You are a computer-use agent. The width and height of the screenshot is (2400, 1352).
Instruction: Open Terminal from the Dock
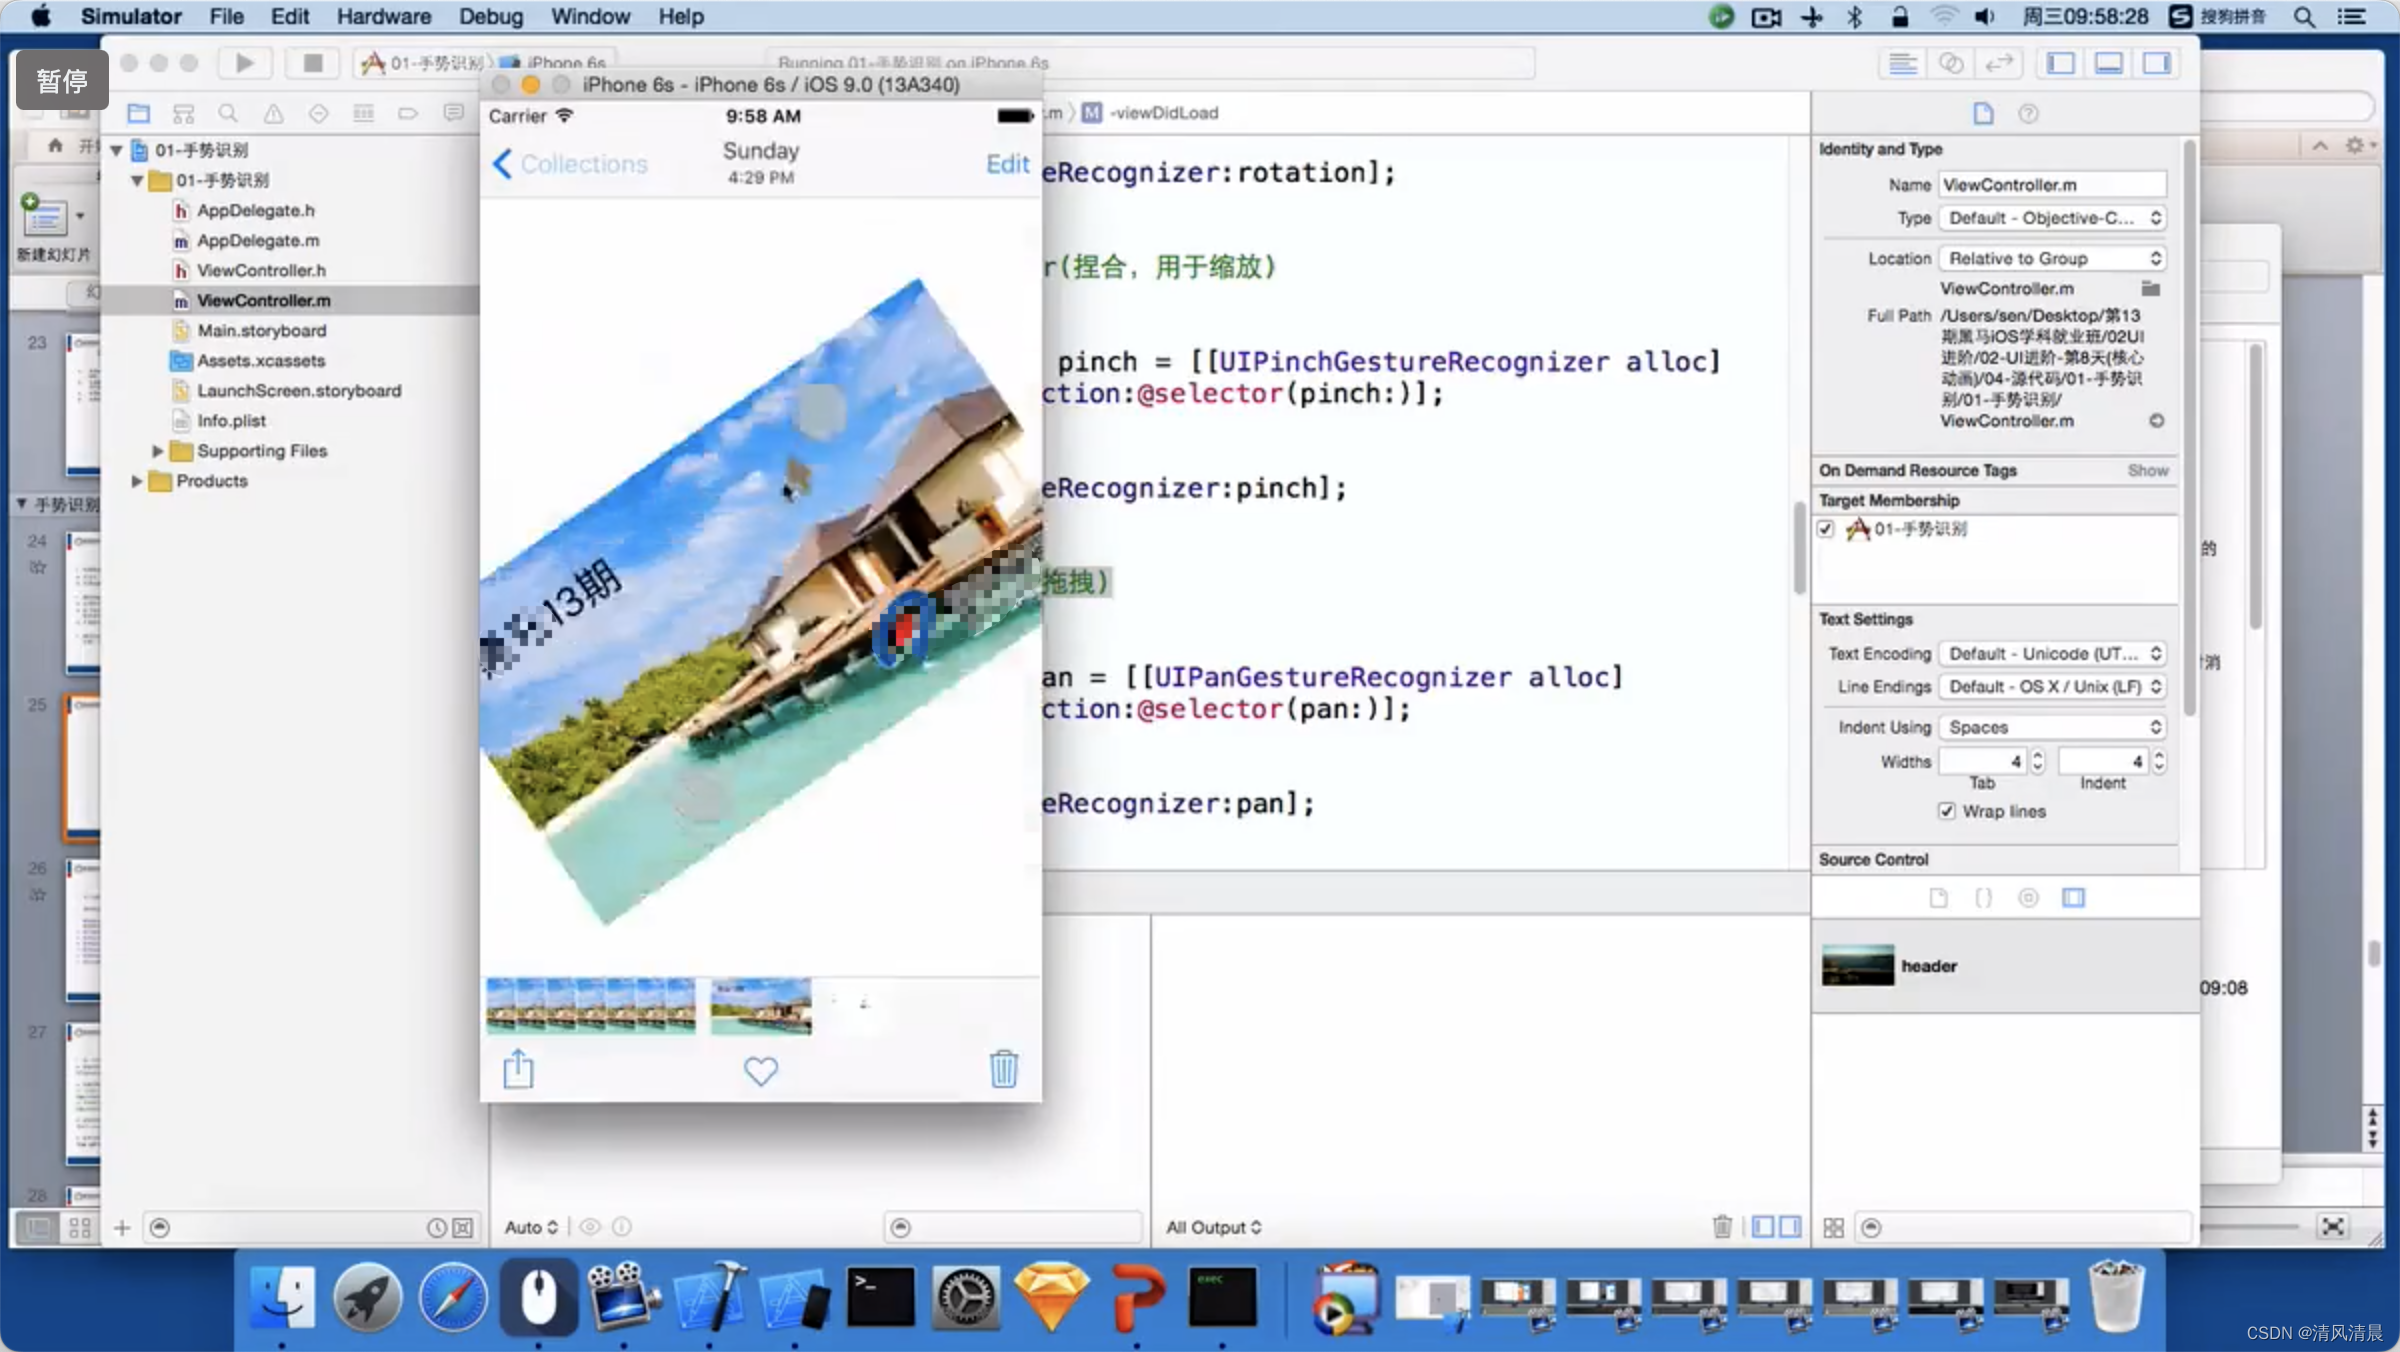point(880,1297)
